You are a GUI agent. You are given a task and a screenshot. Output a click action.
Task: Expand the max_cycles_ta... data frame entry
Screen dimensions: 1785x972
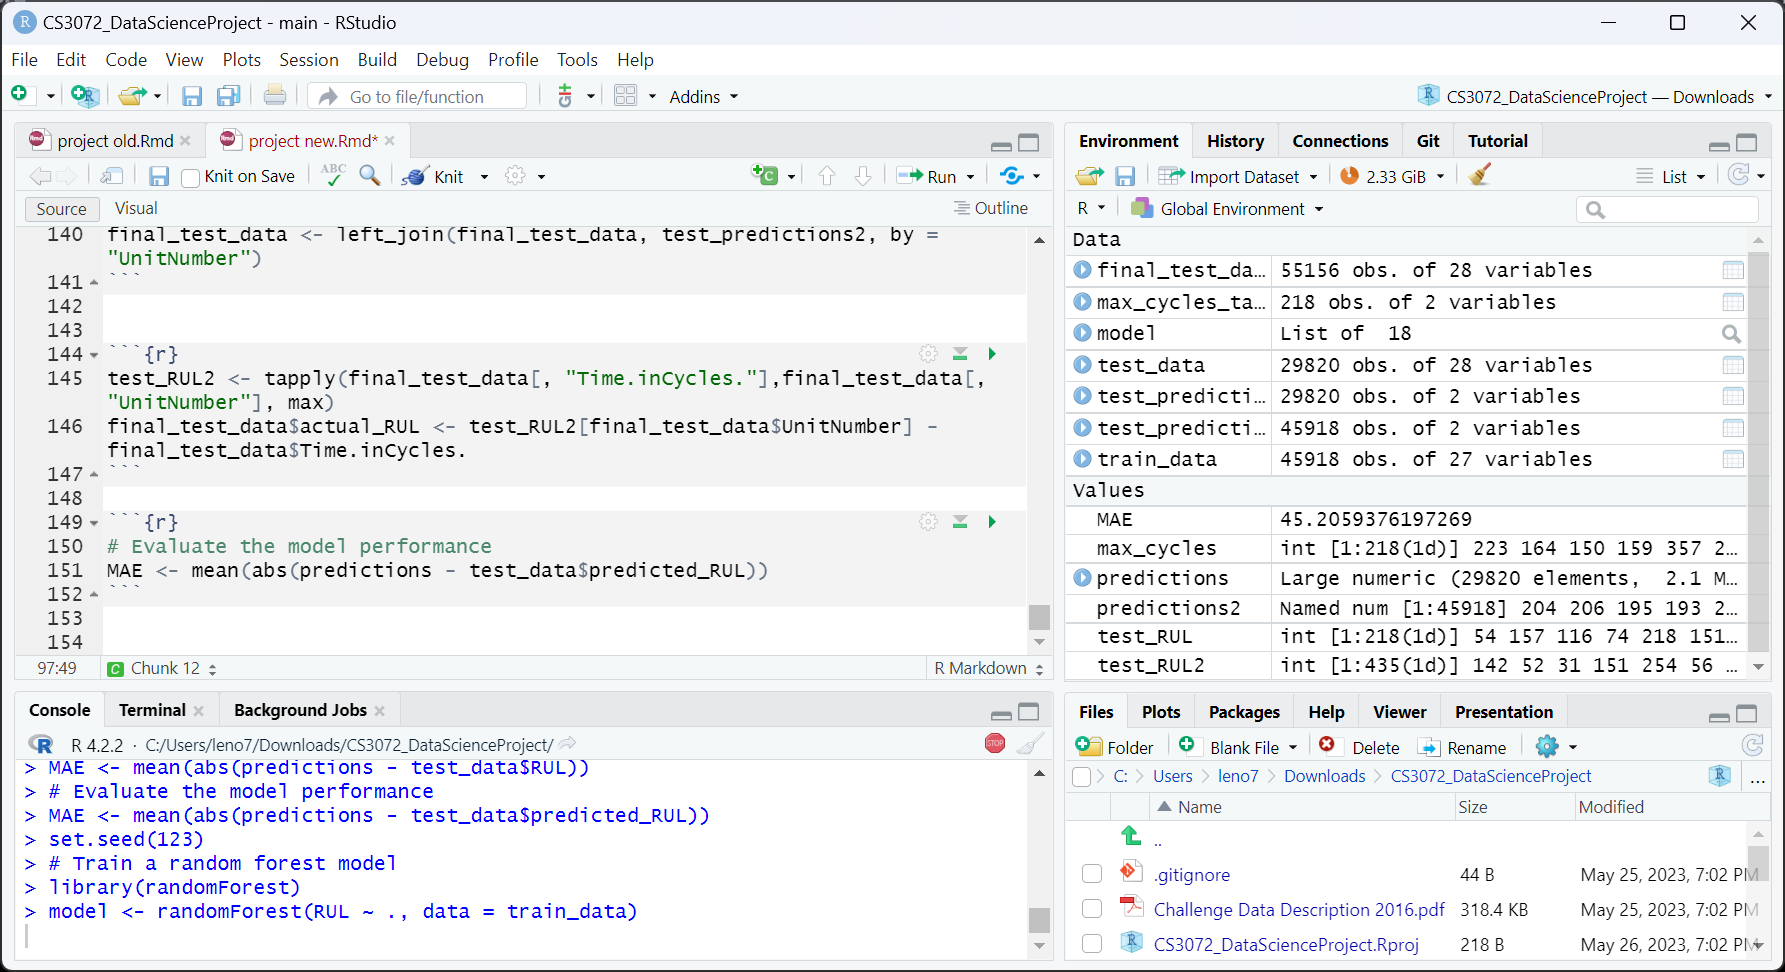1082,302
